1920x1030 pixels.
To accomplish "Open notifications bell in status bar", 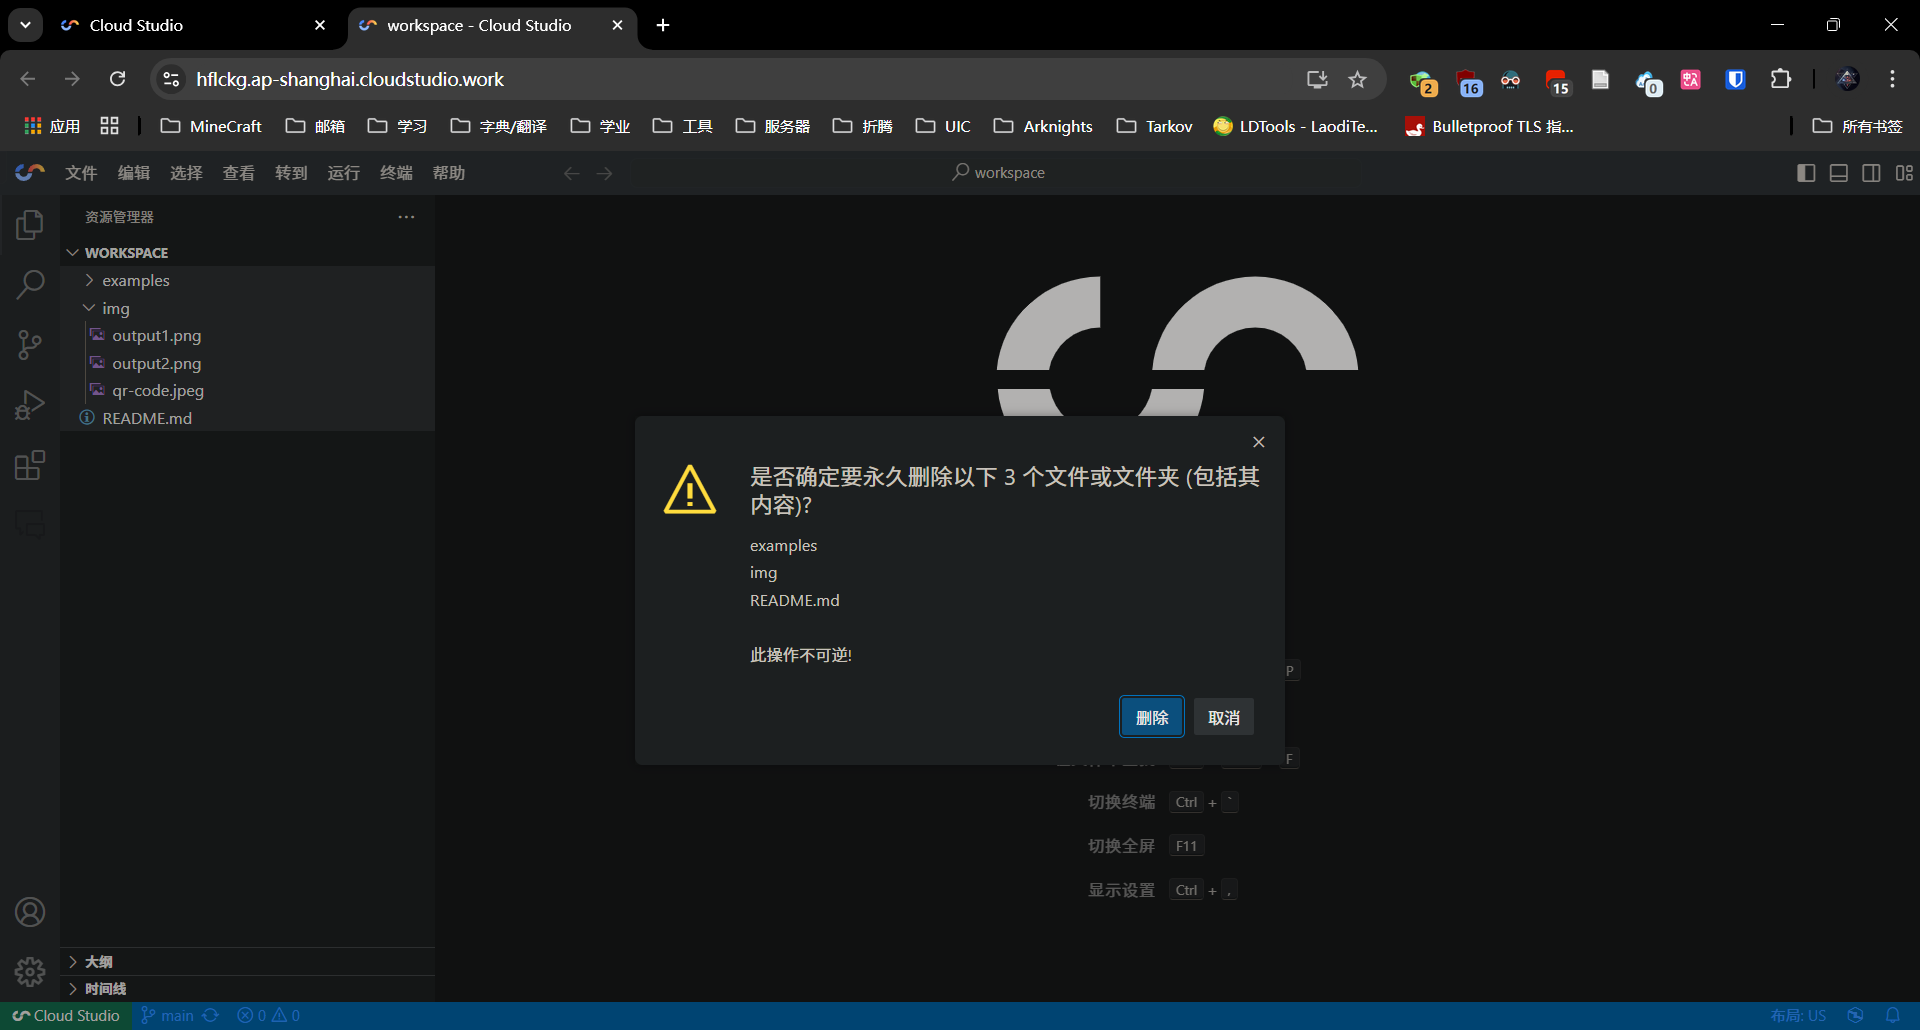I will tap(1893, 1015).
